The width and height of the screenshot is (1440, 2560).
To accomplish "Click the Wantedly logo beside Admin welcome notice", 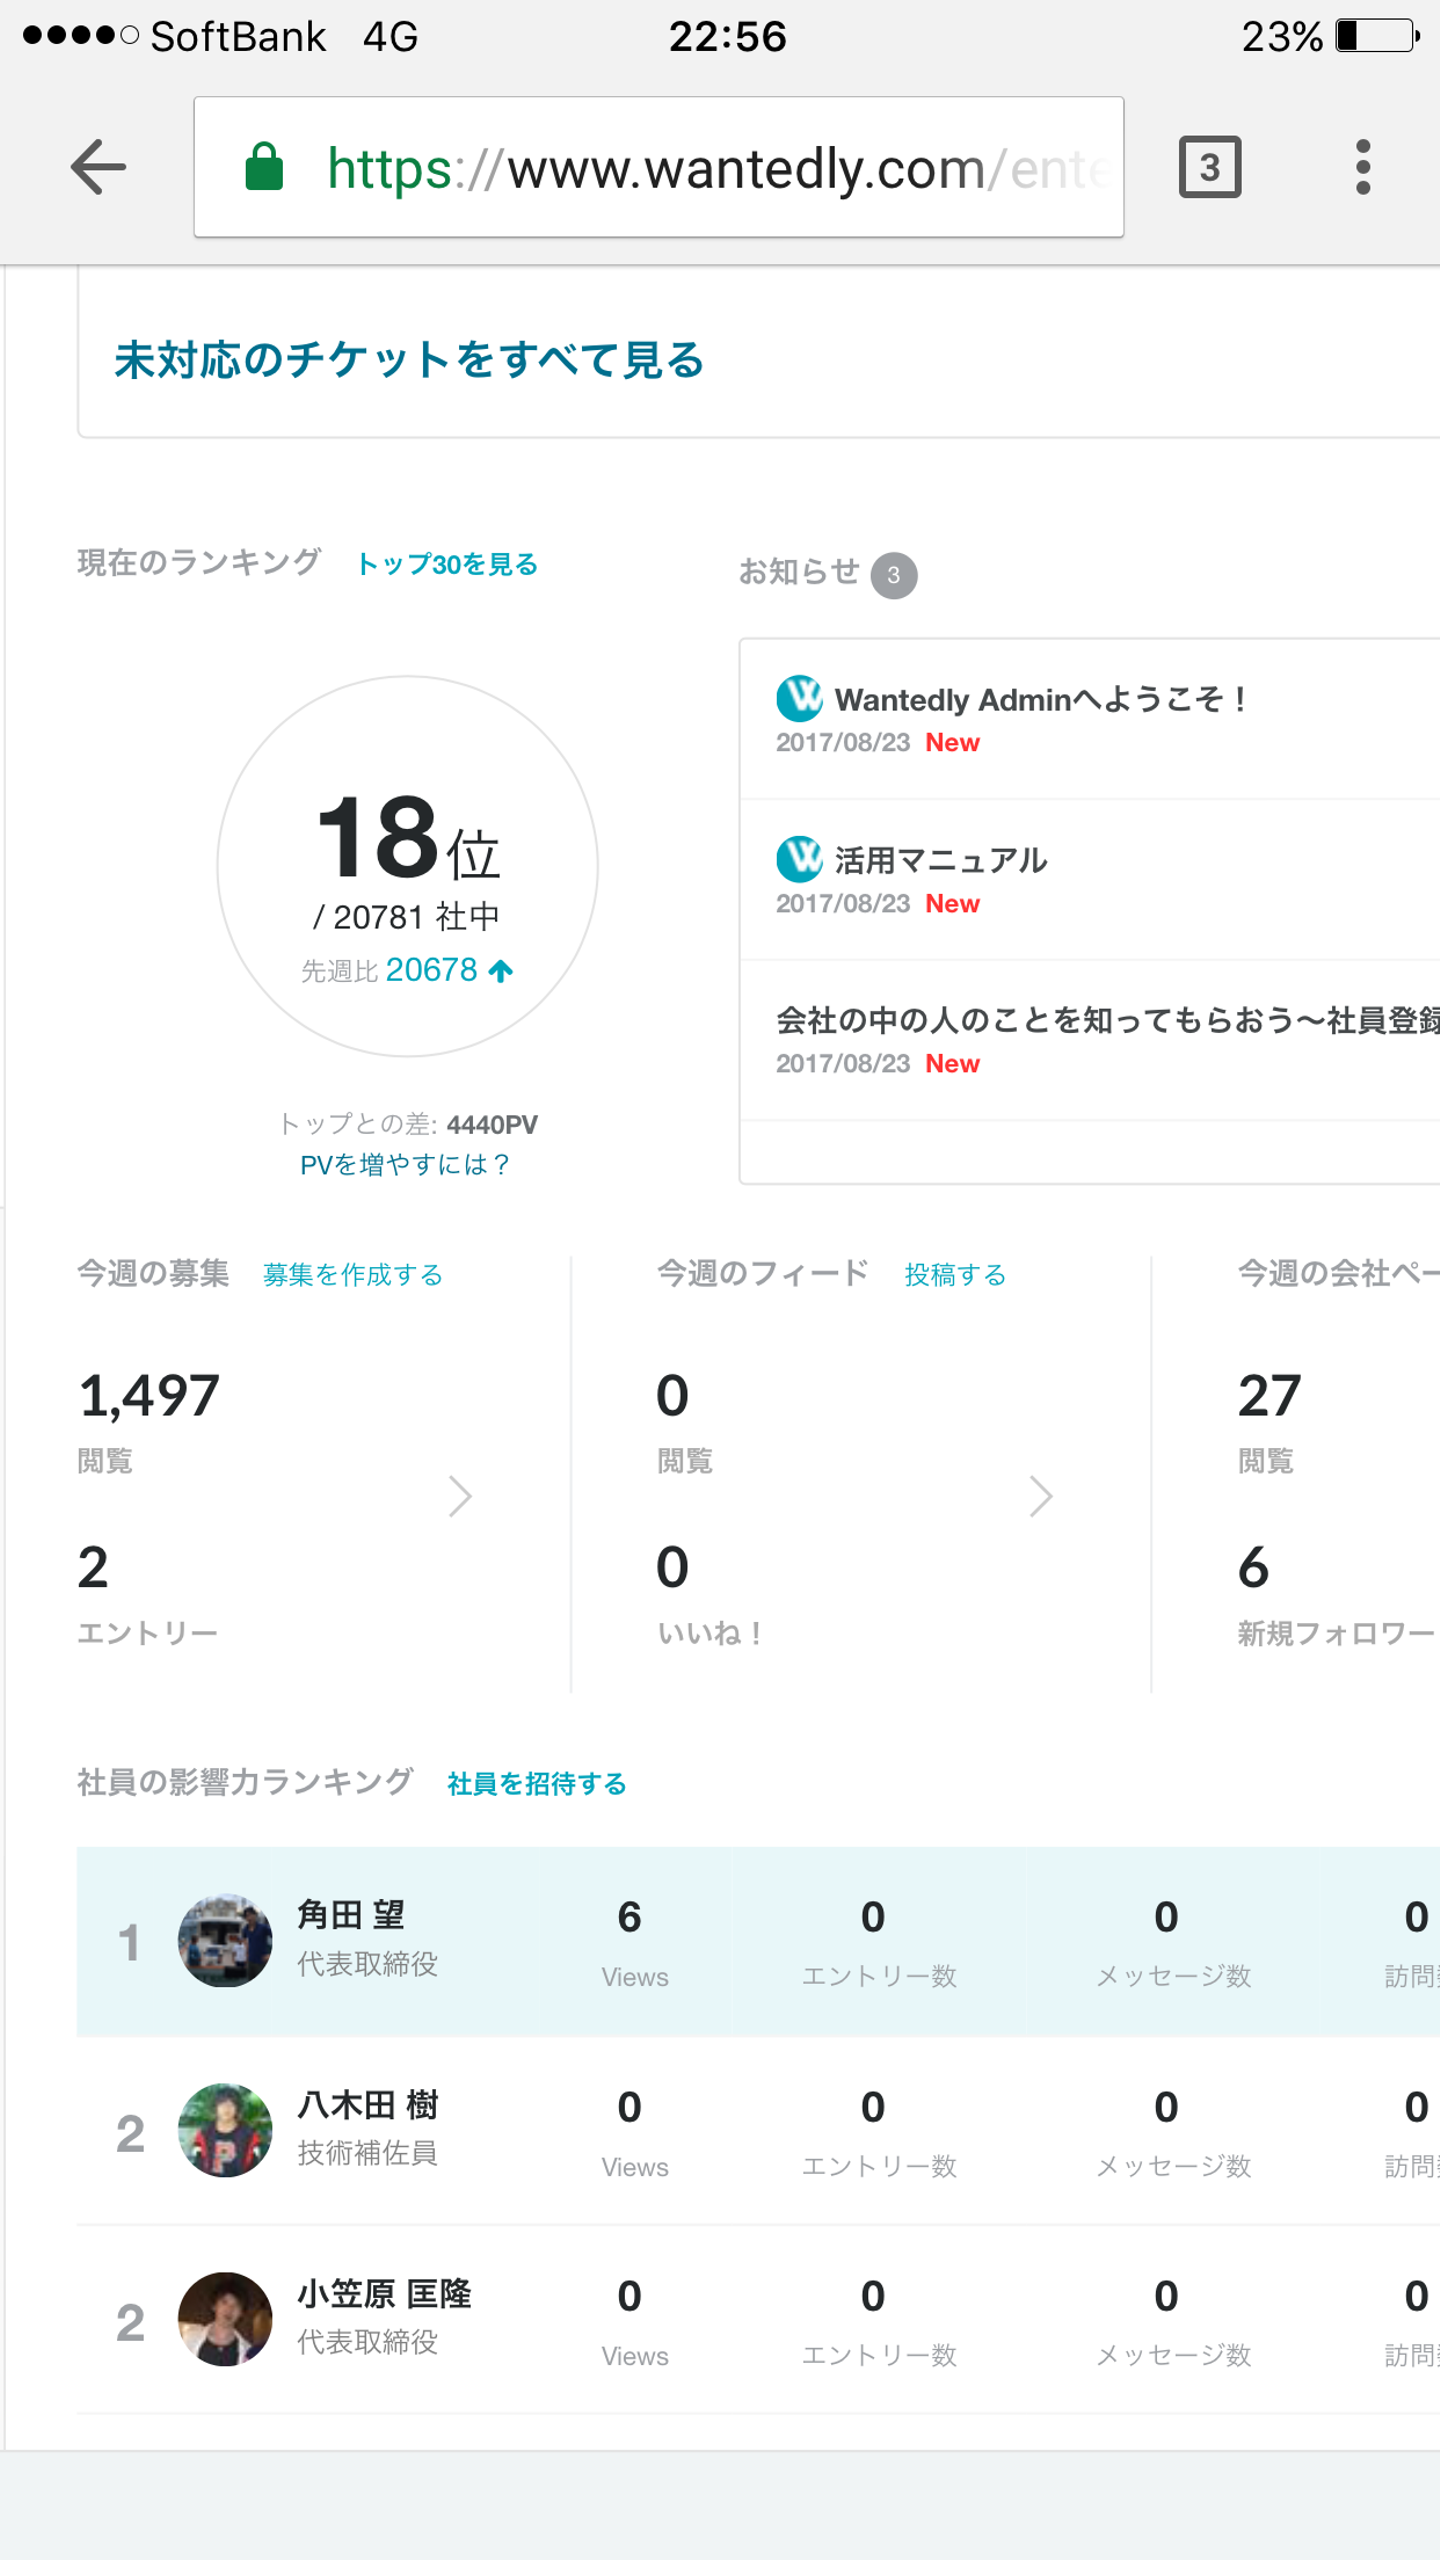I will (x=799, y=698).
